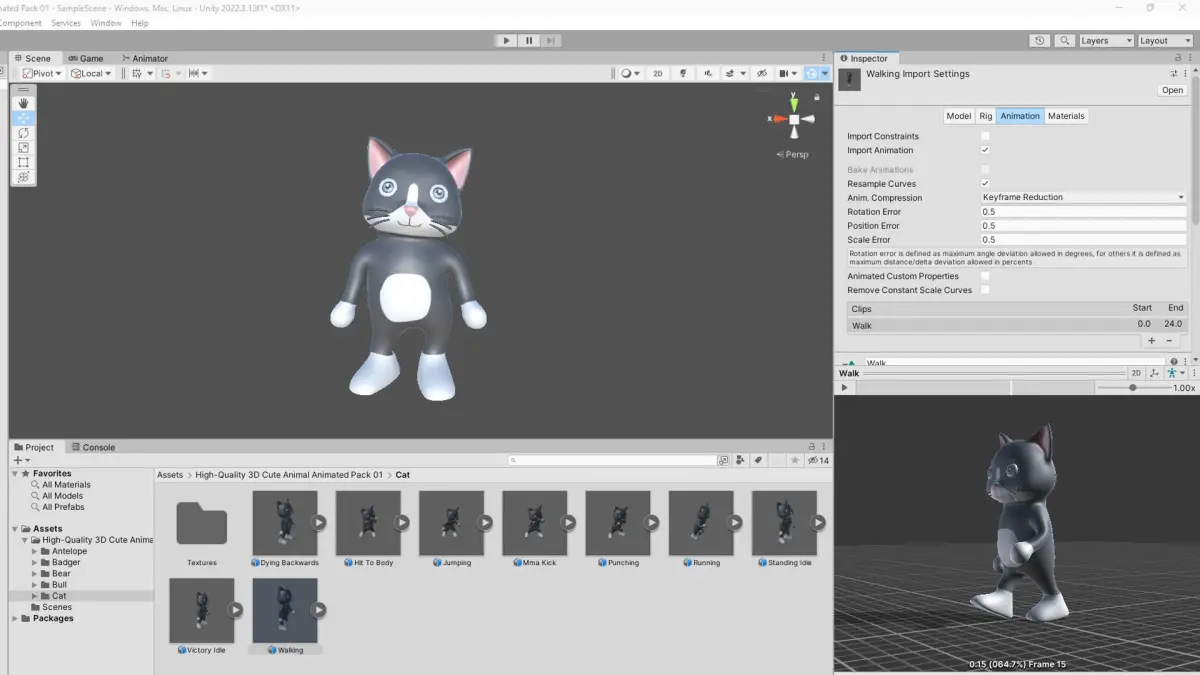
Task: Click the Play button in top toolbar
Action: tap(507, 41)
